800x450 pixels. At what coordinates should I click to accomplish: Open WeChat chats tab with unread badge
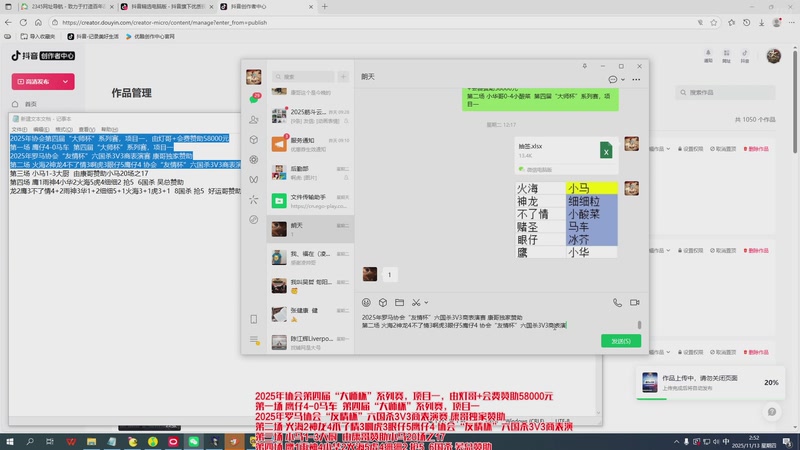(x=254, y=98)
